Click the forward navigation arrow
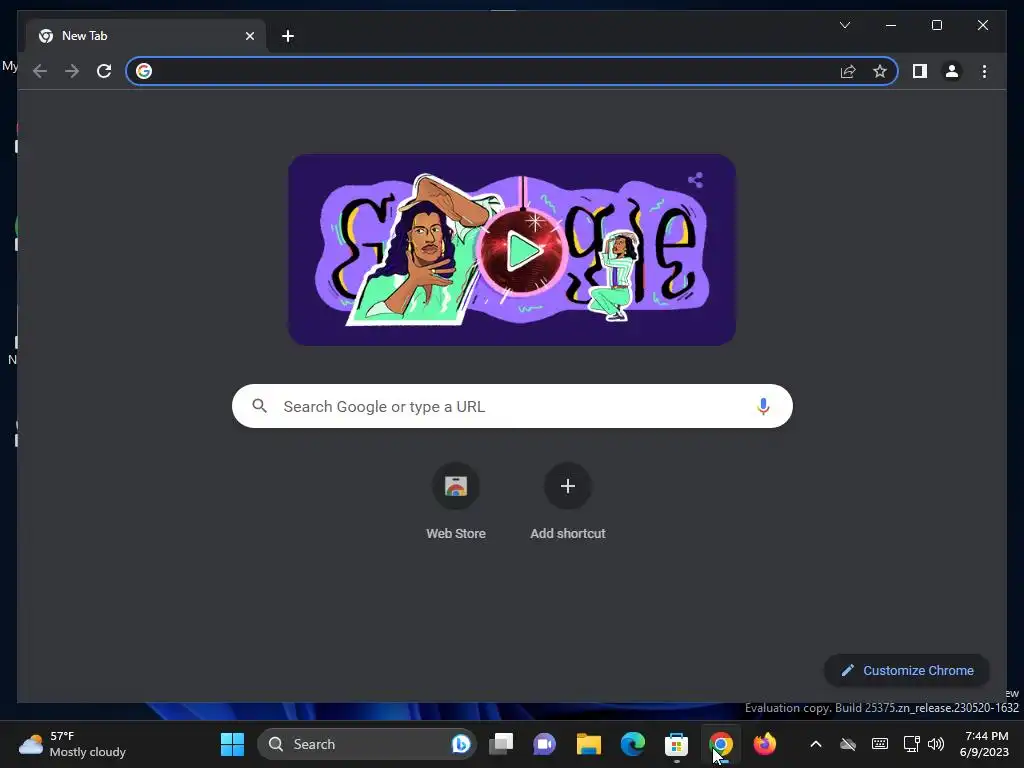 (x=72, y=71)
